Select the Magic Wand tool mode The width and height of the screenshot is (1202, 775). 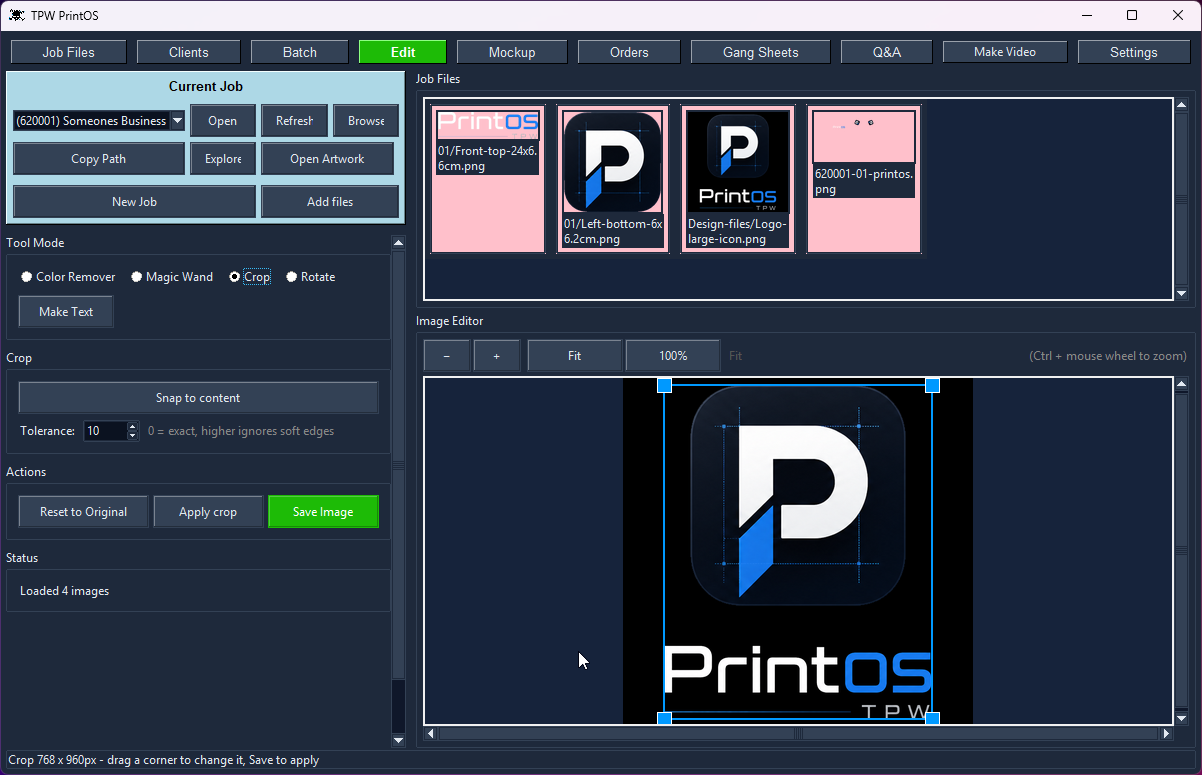pyautogui.click(x=137, y=277)
